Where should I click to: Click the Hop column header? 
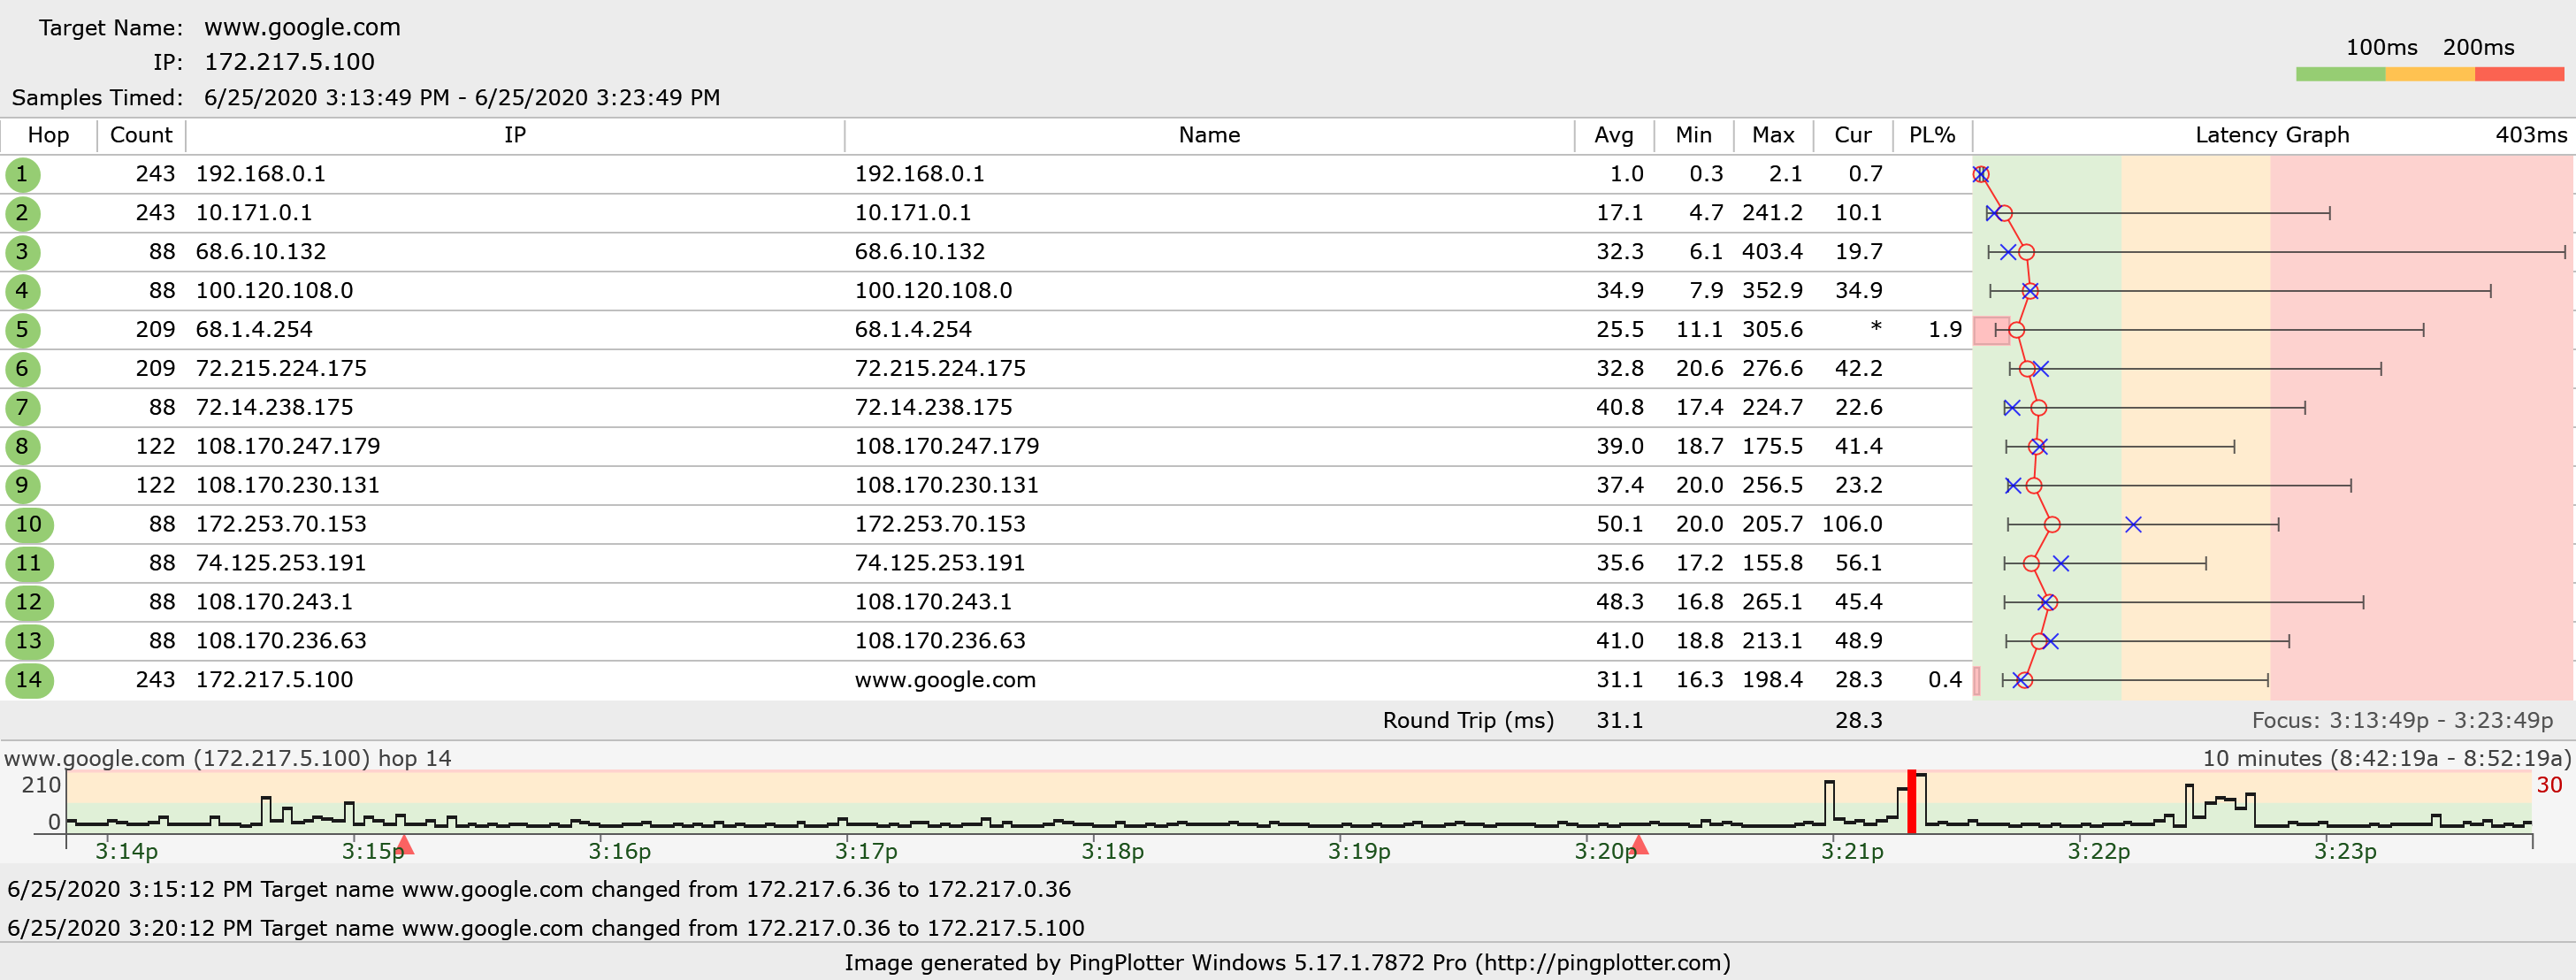coord(48,135)
